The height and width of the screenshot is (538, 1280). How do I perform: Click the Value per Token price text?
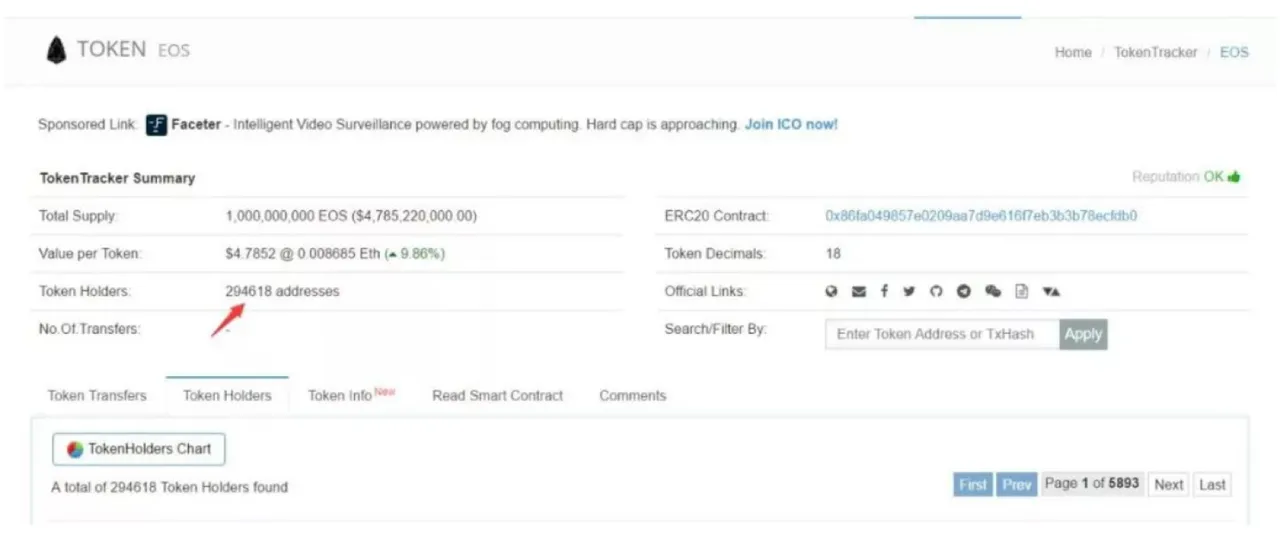pos(303,254)
